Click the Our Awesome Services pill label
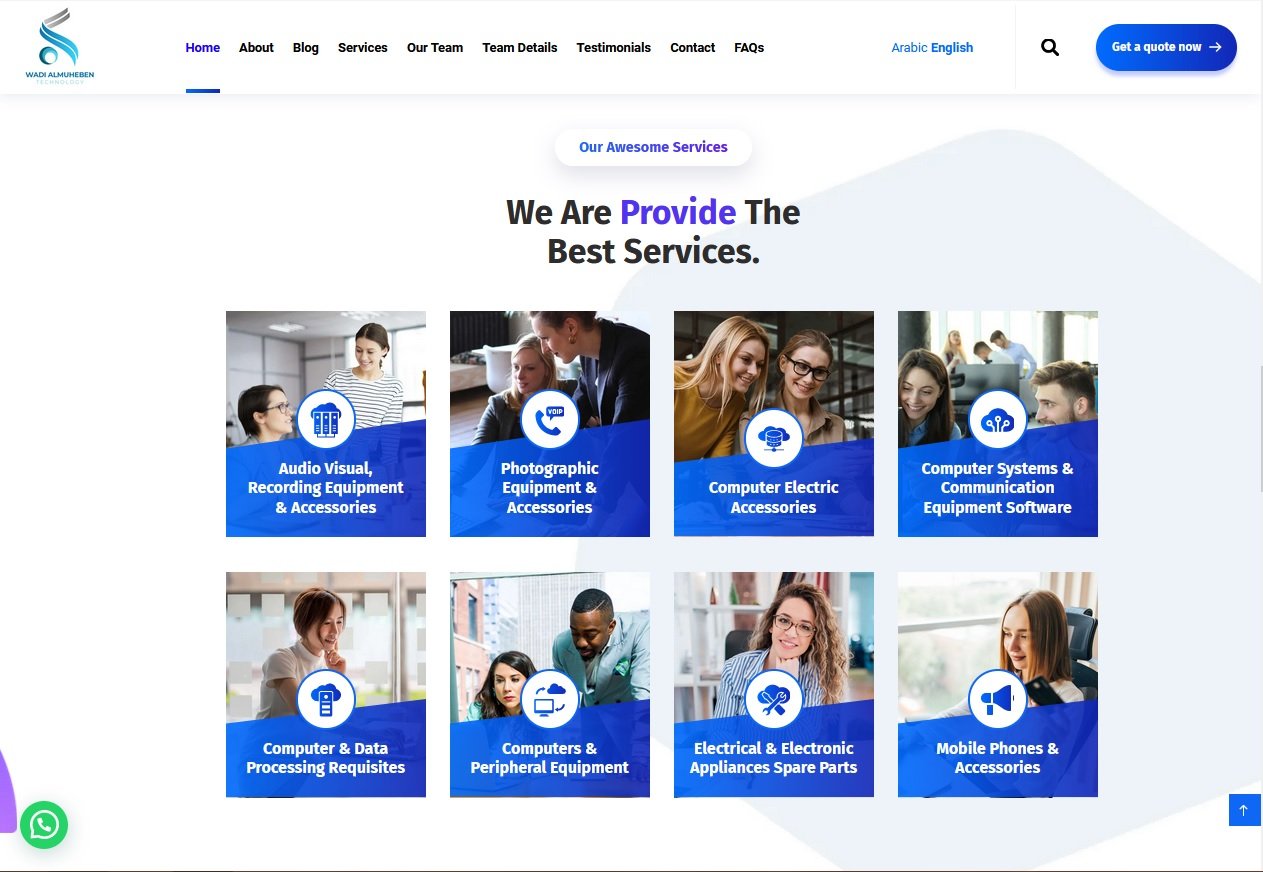Viewport: 1263px width, 872px height. click(x=653, y=147)
